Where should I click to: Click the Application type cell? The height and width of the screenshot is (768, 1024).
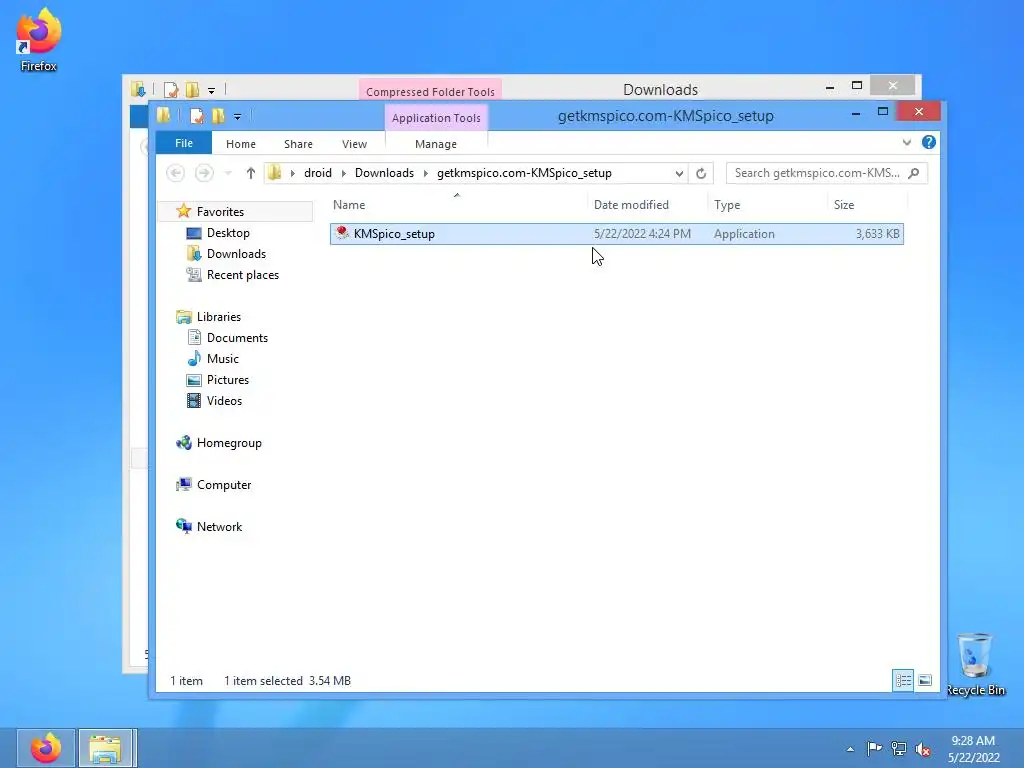coord(744,234)
